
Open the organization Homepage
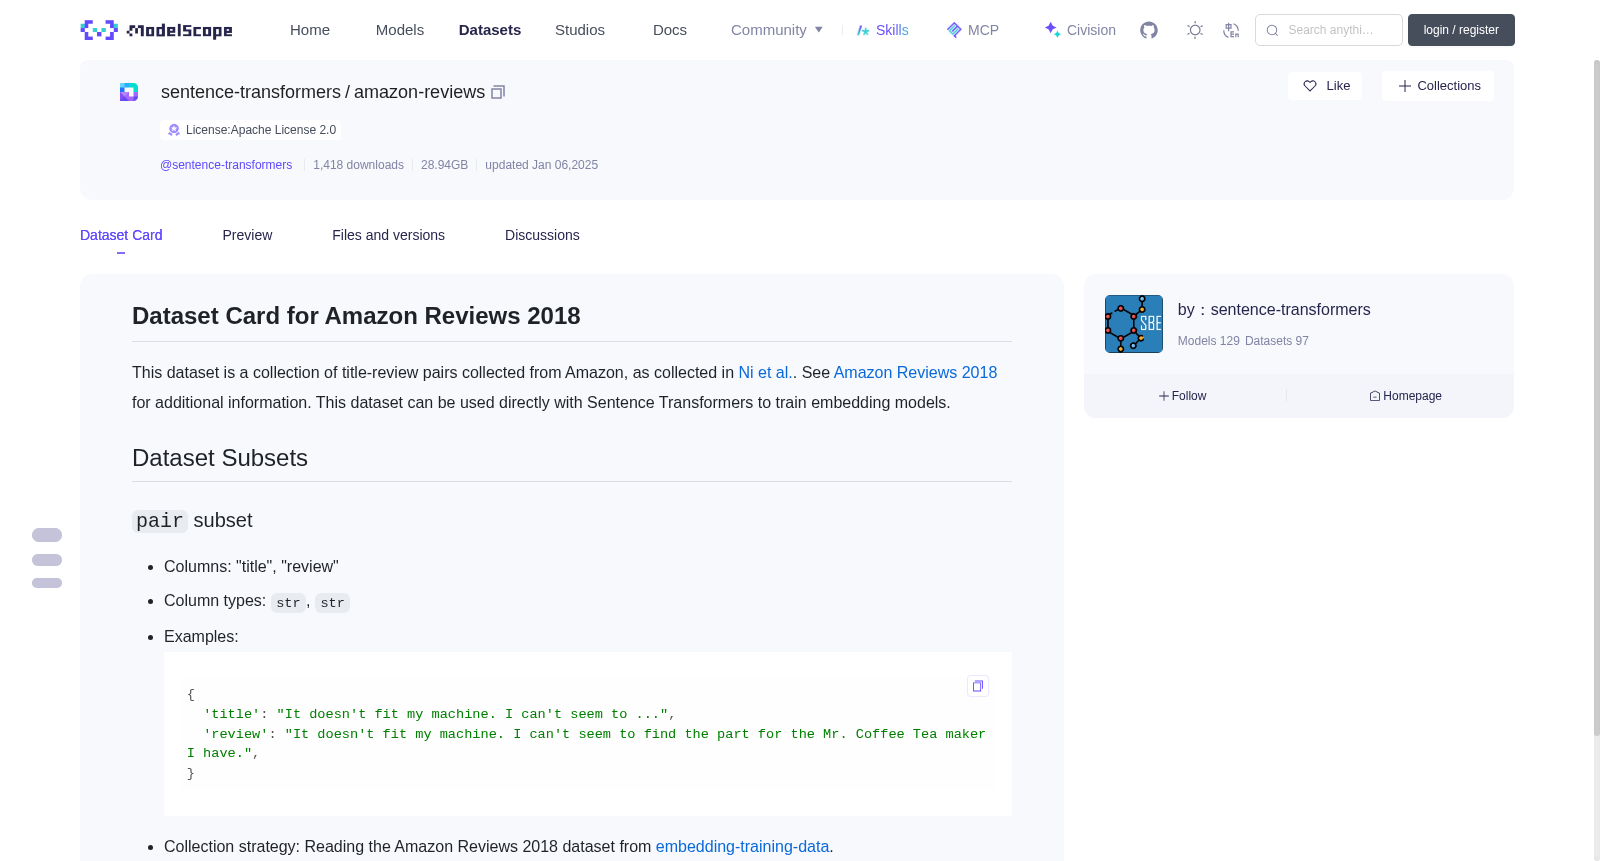[x=1405, y=396]
